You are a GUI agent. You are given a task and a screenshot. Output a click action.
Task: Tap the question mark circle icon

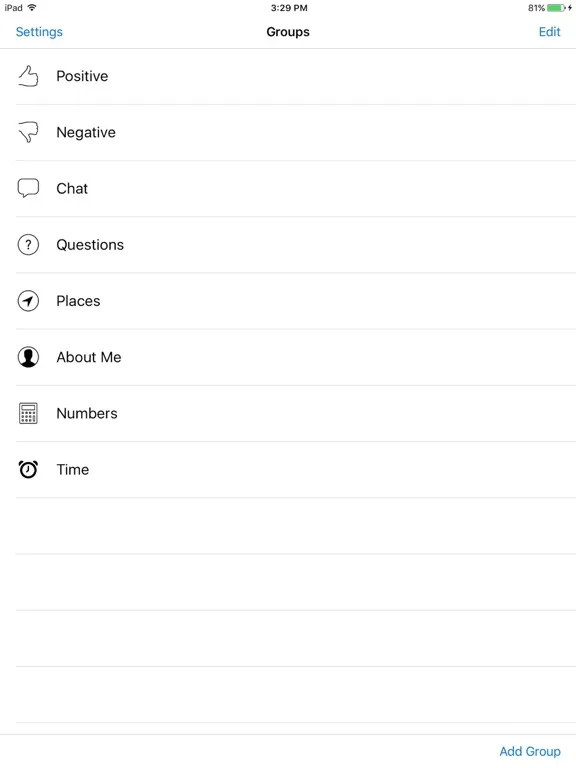(x=28, y=244)
